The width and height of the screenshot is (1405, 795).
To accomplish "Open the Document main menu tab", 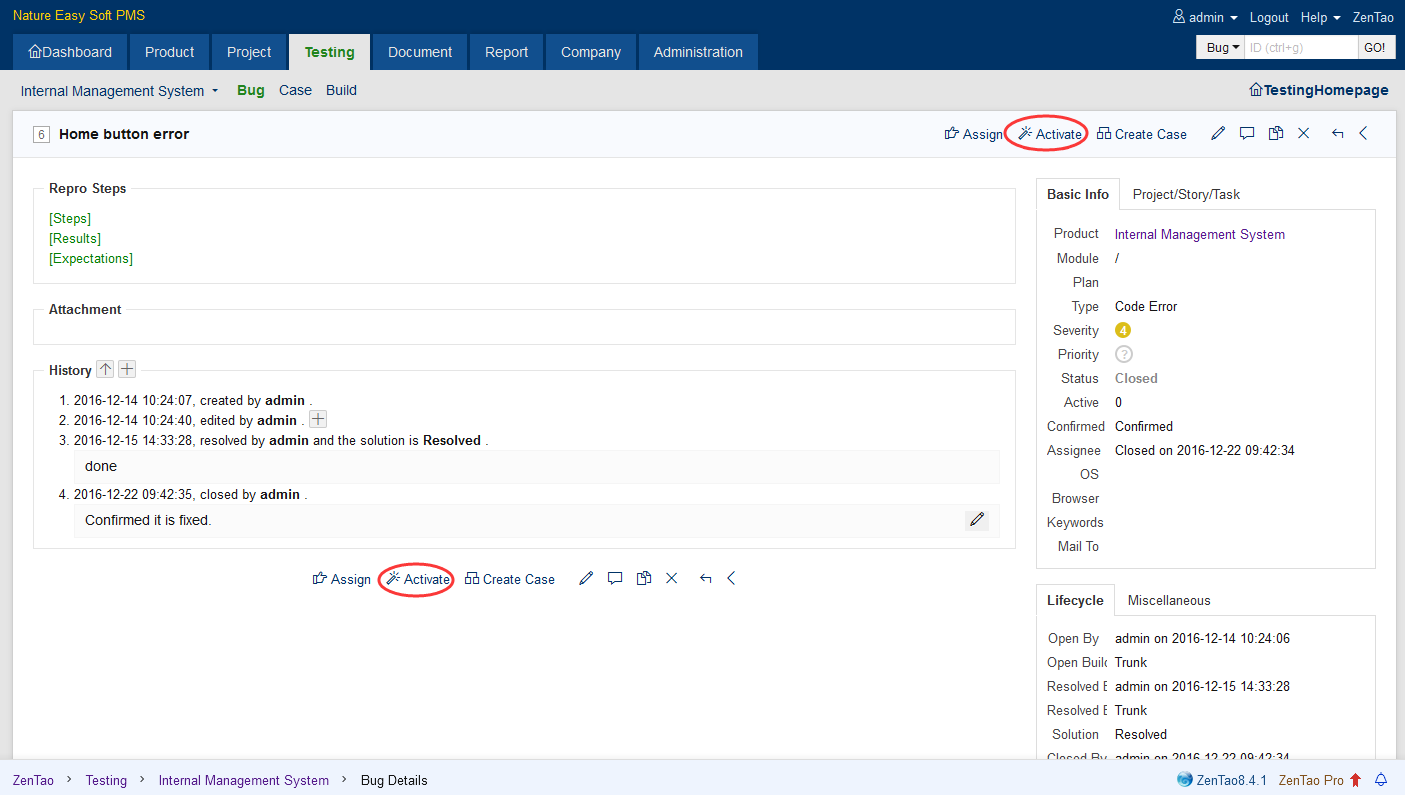I will pyautogui.click(x=420, y=52).
